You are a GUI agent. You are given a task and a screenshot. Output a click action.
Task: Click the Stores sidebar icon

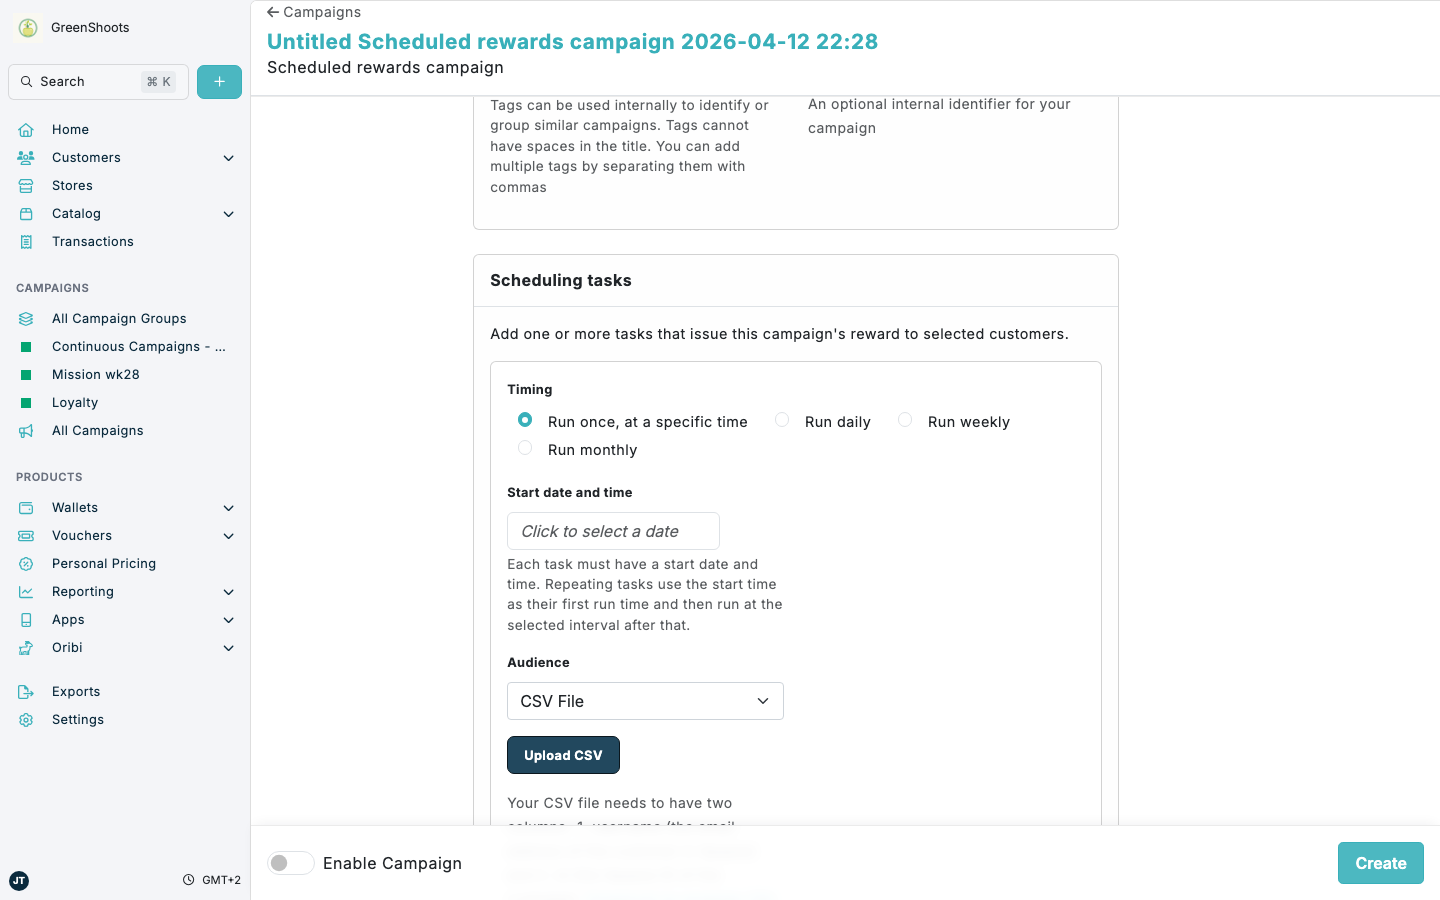click(x=25, y=185)
